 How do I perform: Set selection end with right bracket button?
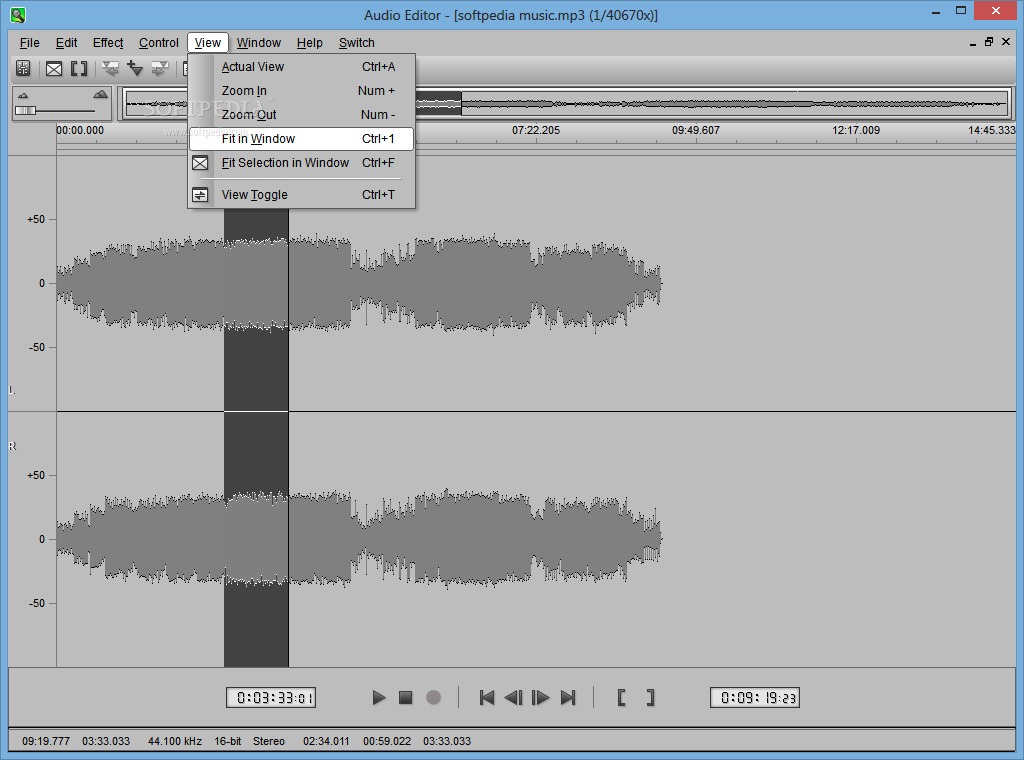pyautogui.click(x=650, y=698)
